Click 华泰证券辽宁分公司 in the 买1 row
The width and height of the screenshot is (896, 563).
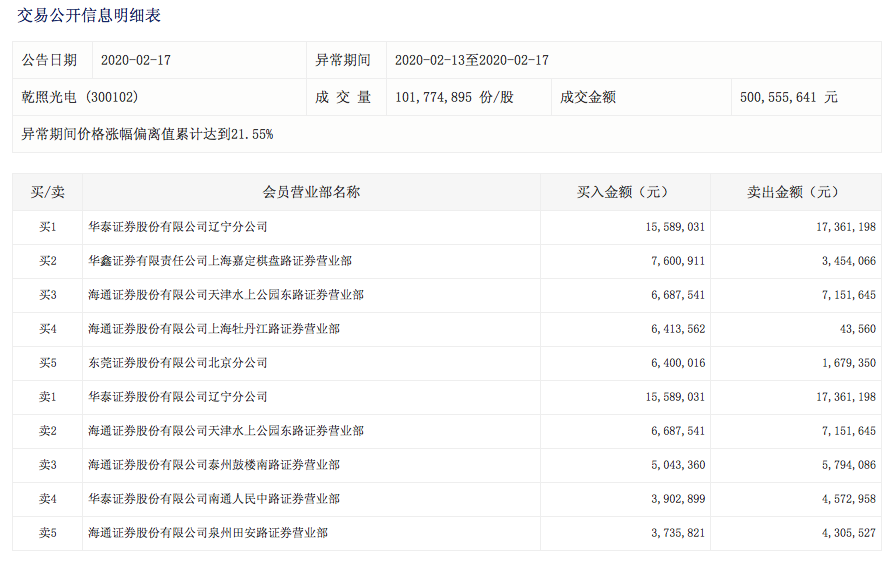(178, 227)
